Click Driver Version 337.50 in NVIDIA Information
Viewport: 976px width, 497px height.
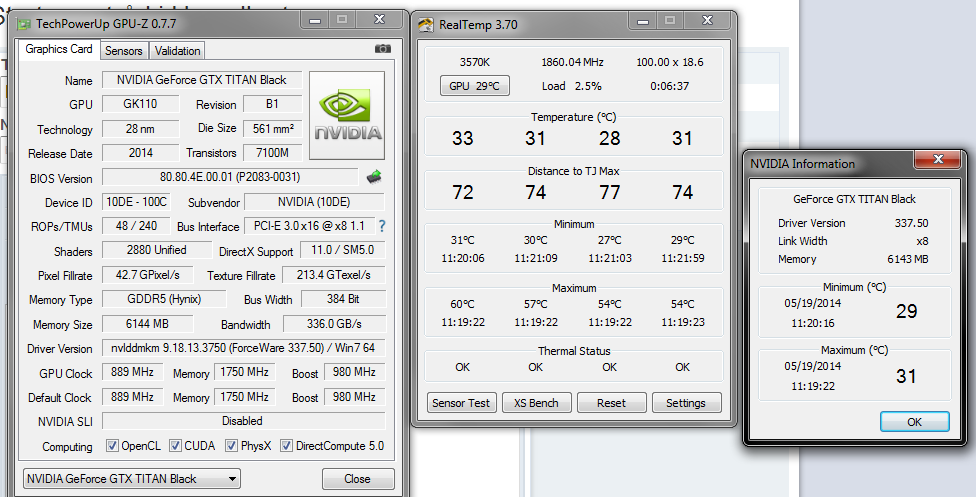point(911,223)
